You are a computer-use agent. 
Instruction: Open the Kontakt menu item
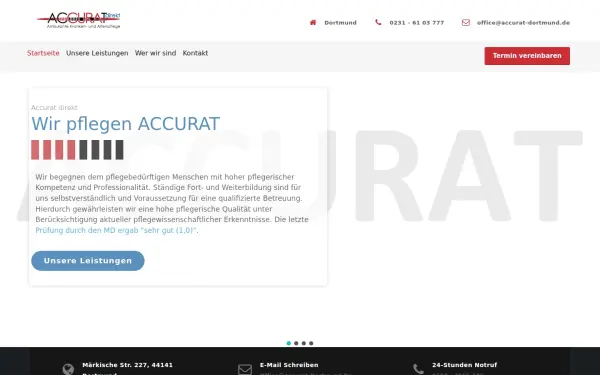pos(195,53)
